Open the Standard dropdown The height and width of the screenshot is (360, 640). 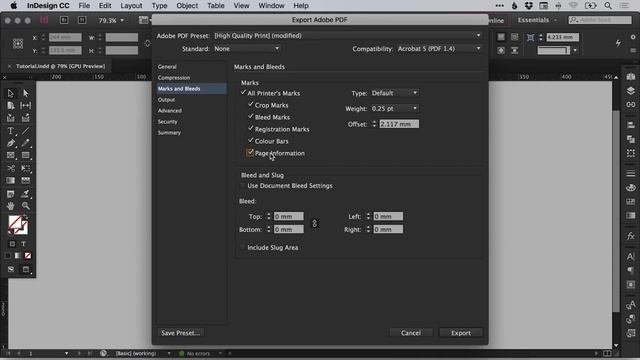click(x=247, y=49)
